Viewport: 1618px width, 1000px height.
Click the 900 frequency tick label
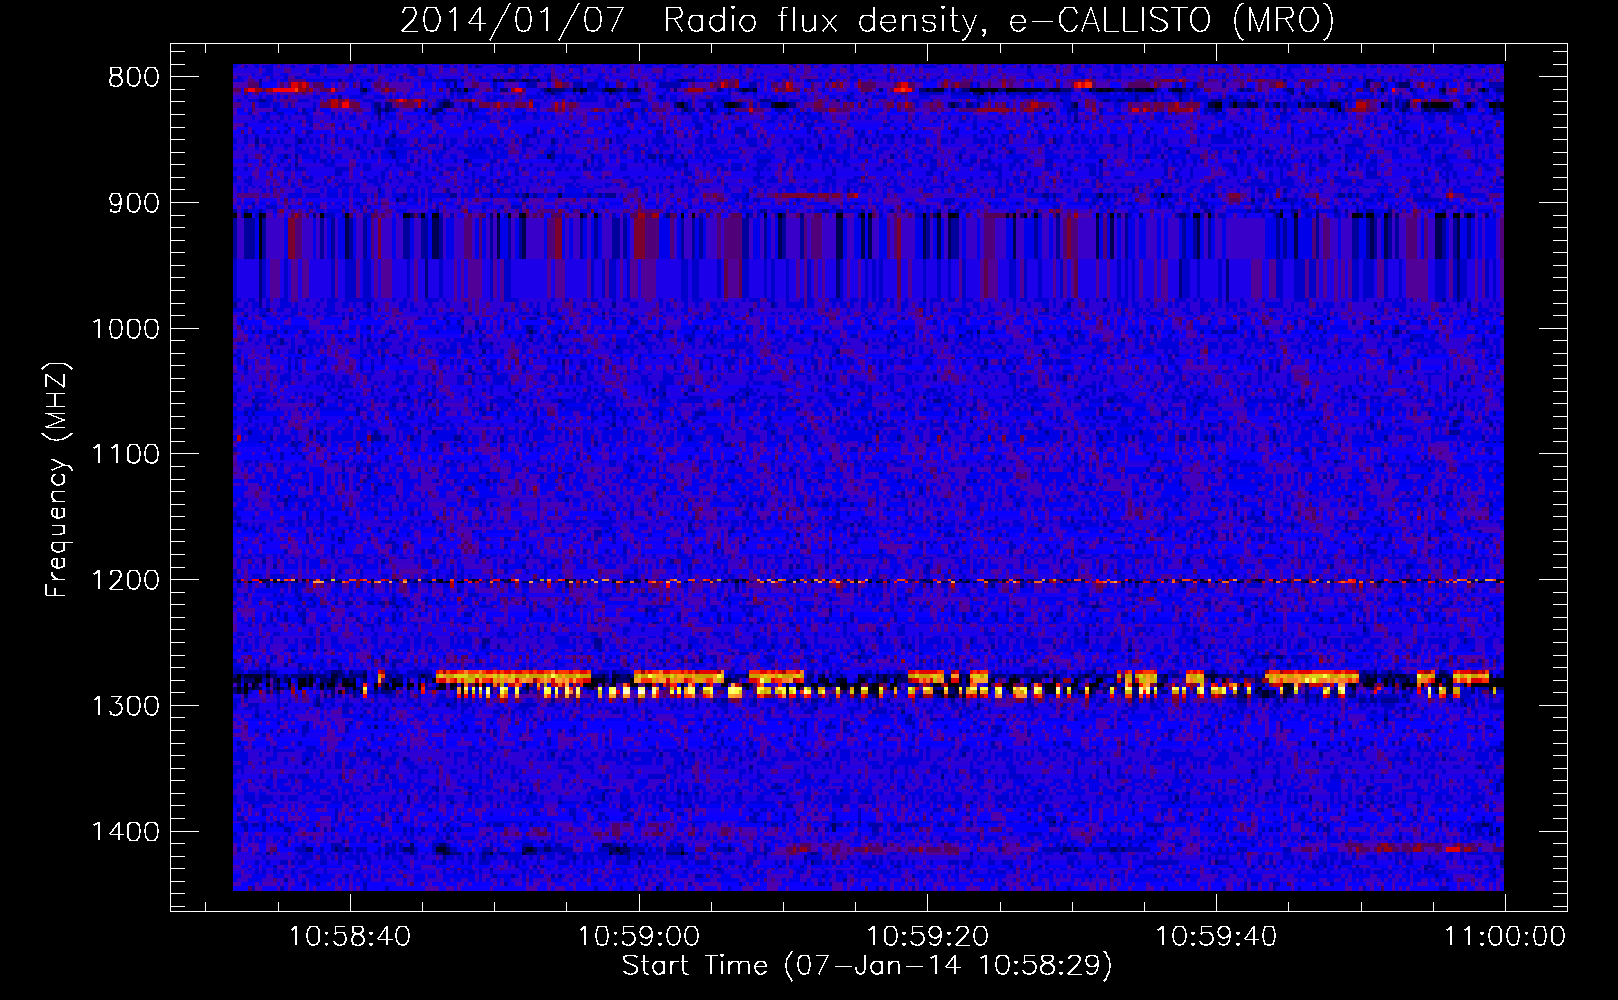tap(134, 204)
